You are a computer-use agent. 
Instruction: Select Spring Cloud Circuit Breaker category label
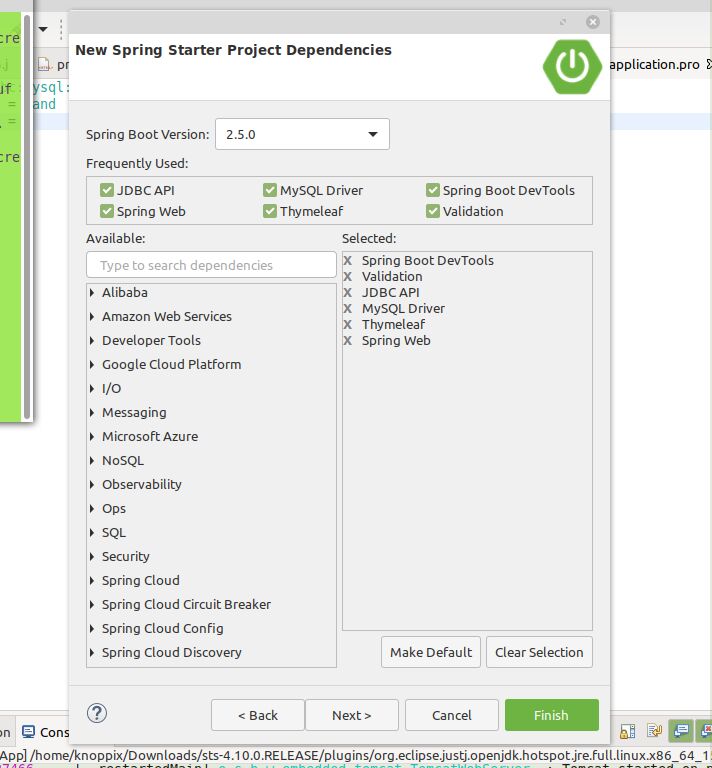(x=186, y=604)
